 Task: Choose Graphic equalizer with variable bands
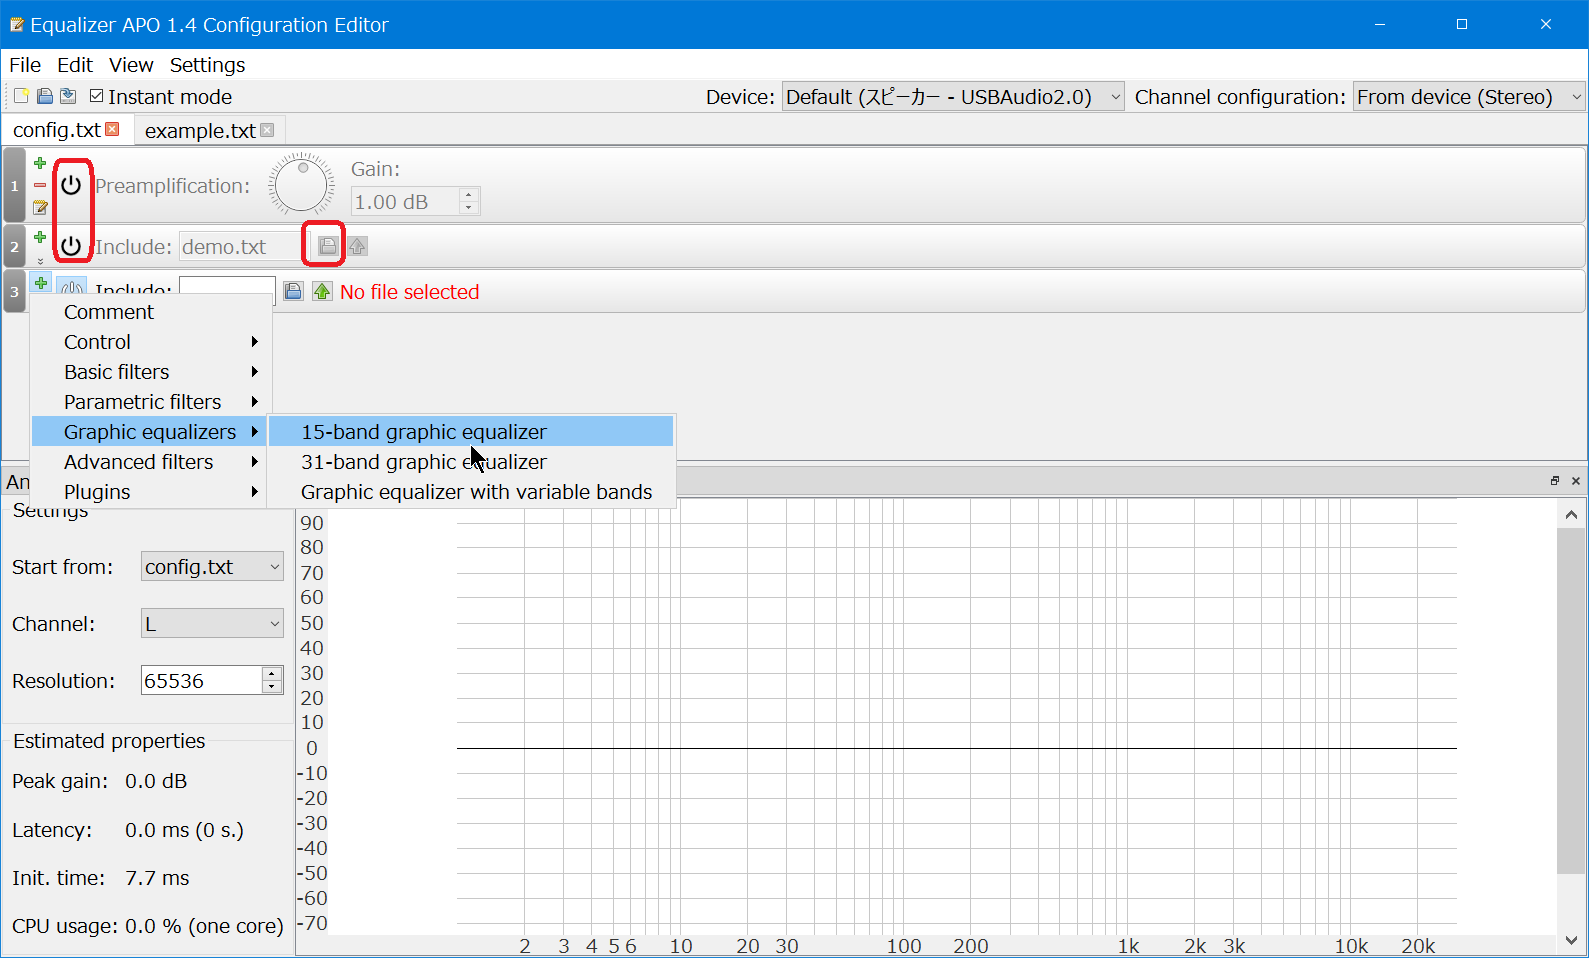coord(476,492)
